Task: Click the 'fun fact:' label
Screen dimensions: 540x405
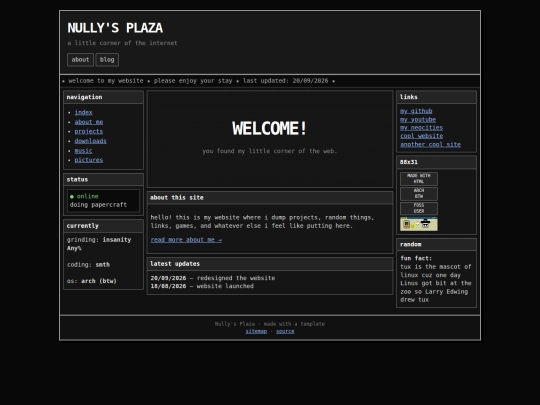Action: 416,258
